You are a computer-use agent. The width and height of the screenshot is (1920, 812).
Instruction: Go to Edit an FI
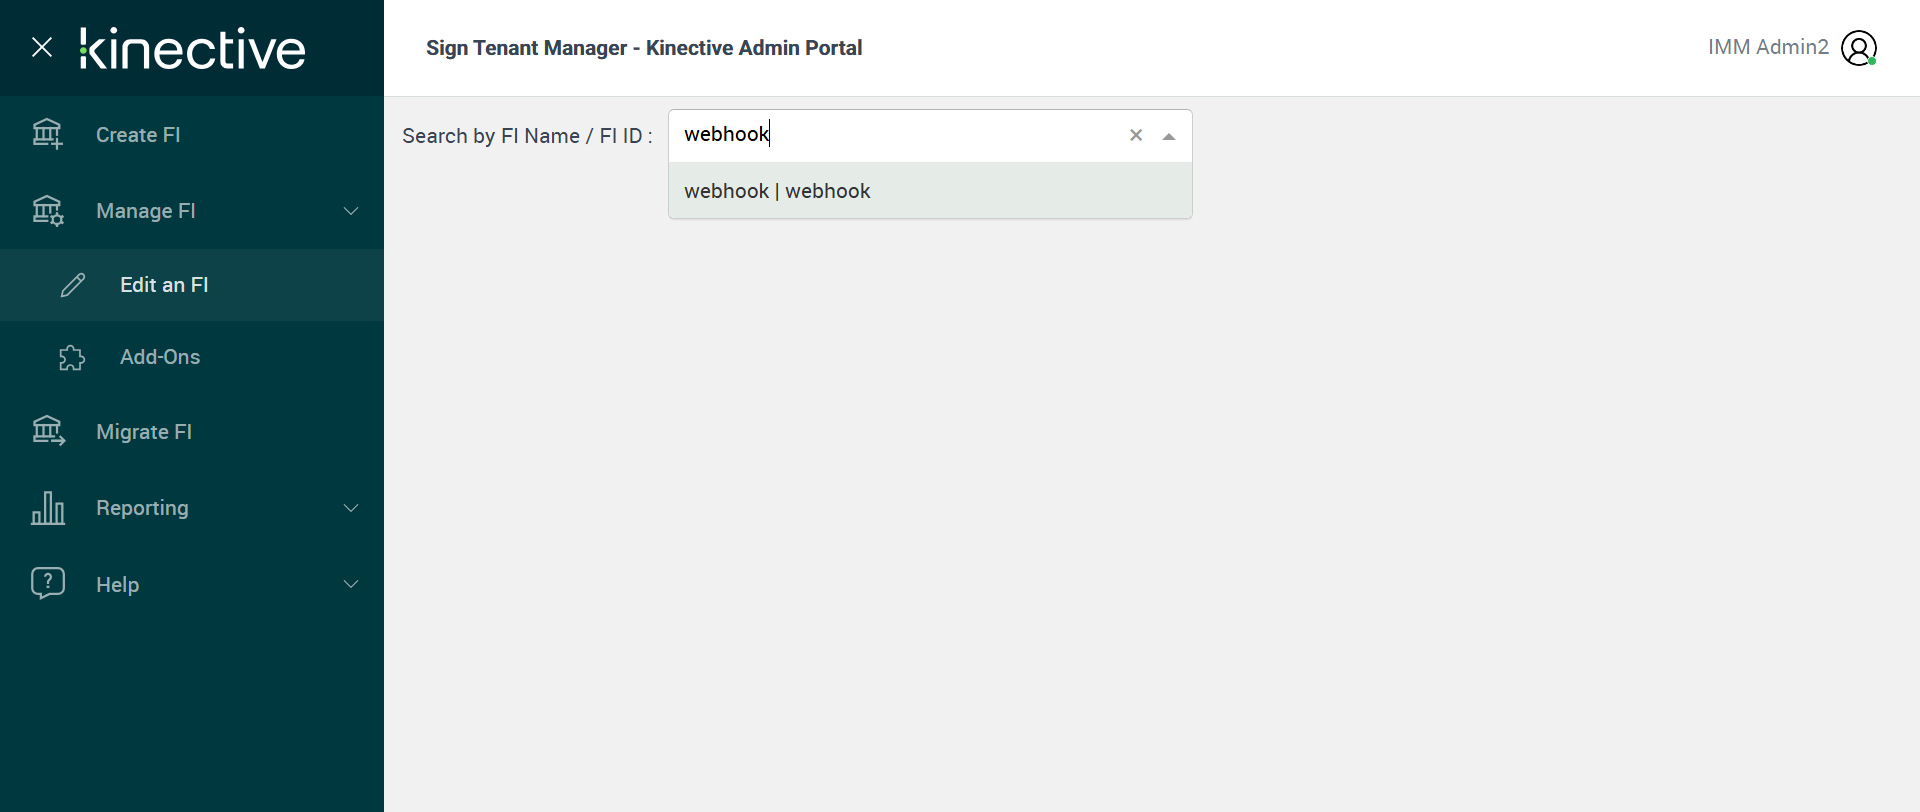pyautogui.click(x=164, y=285)
